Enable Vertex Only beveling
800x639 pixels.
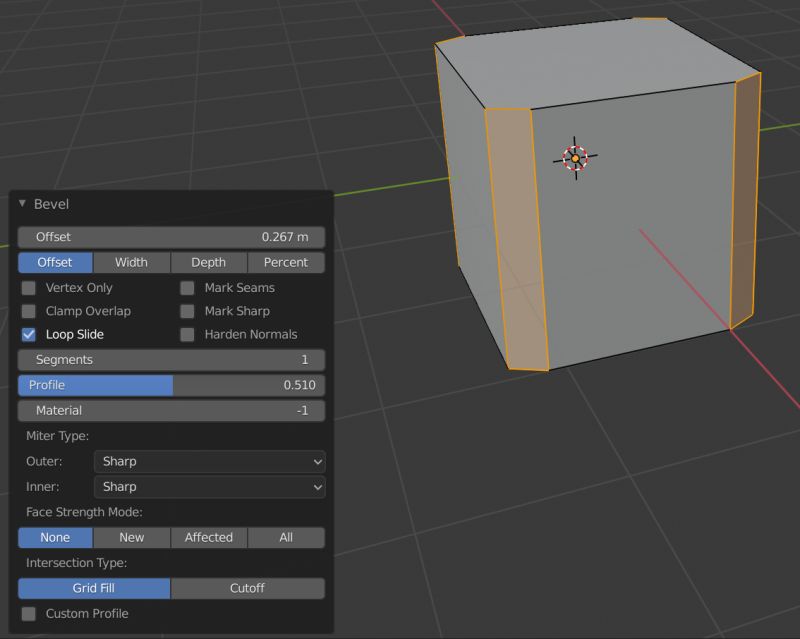(x=28, y=287)
